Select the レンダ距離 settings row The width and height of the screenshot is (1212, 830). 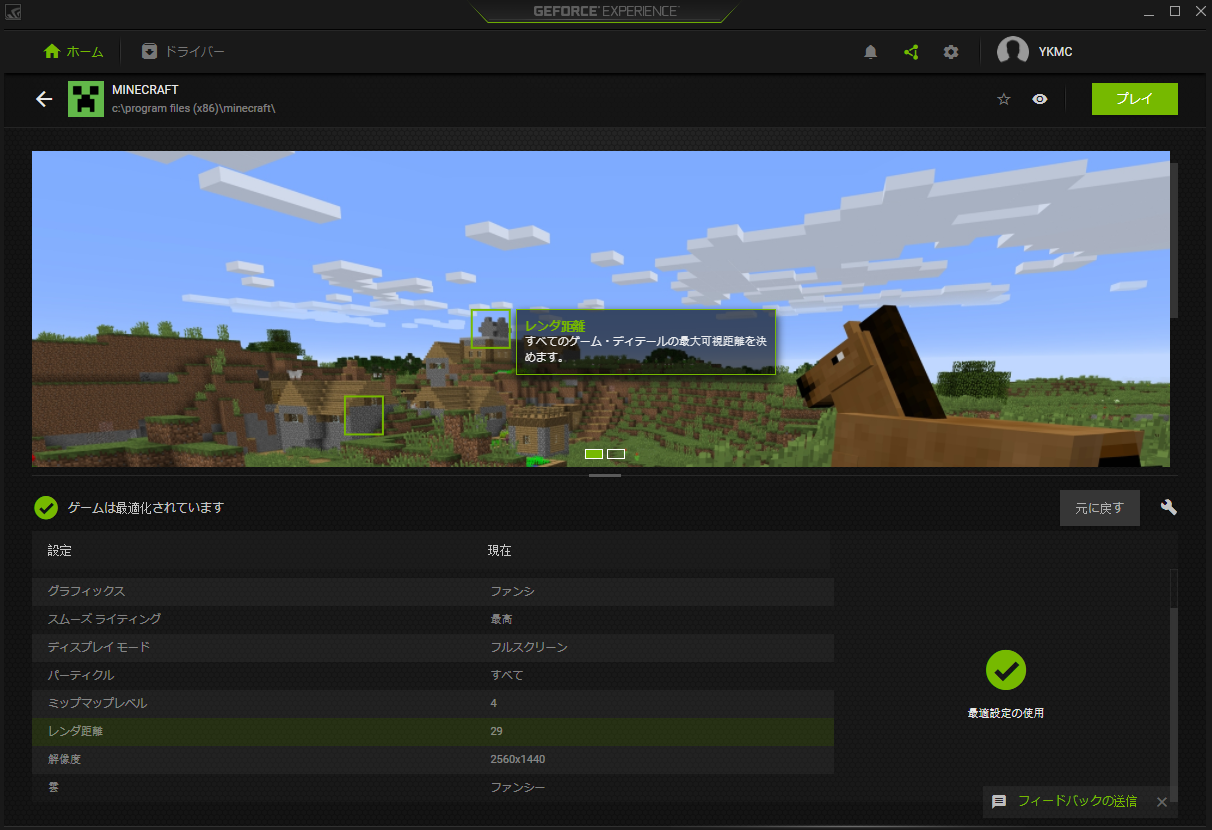coord(432,731)
